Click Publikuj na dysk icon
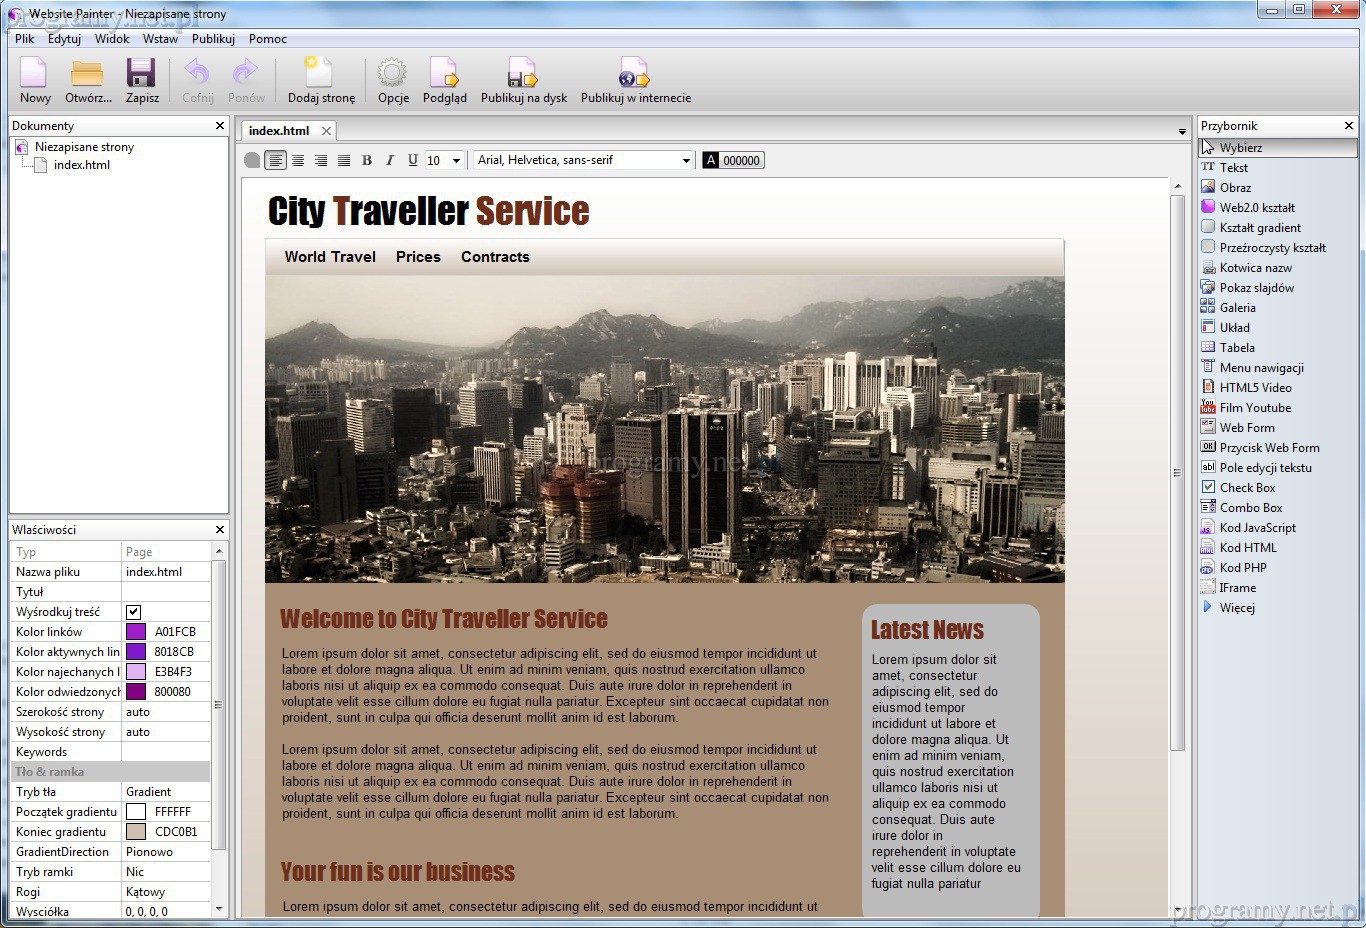 523,75
